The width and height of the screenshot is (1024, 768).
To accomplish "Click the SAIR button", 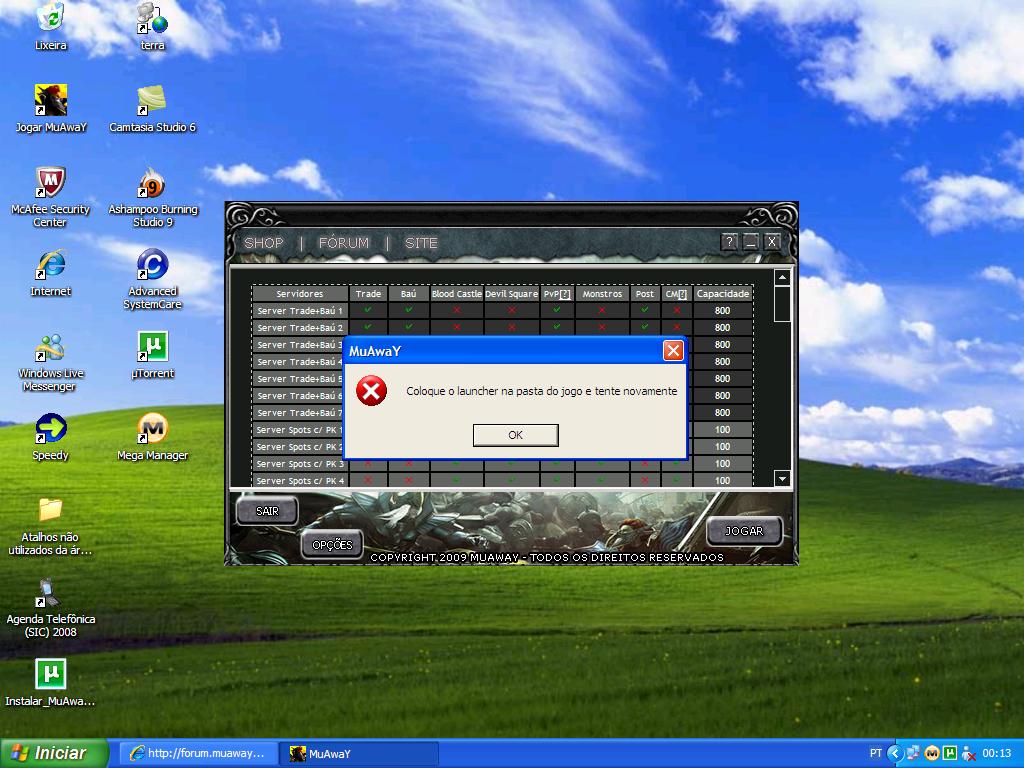I will click(267, 511).
